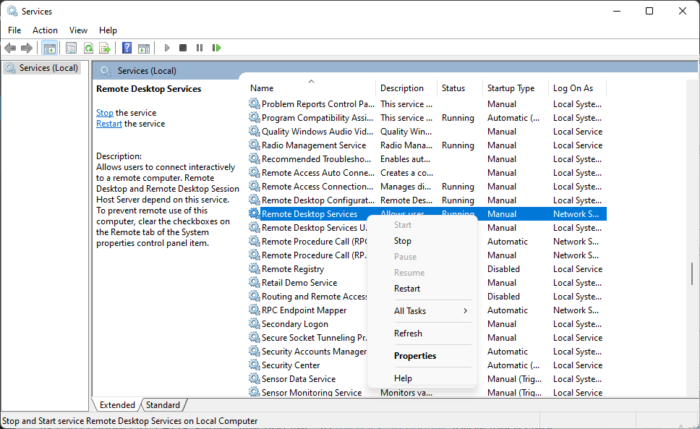
Task: Select Services (Local) in the left tree
Action: tap(42, 68)
